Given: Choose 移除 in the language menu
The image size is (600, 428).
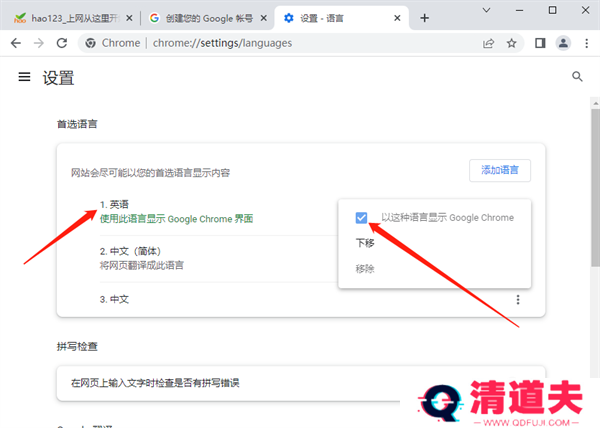Looking at the screenshot, I should (365, 269).
